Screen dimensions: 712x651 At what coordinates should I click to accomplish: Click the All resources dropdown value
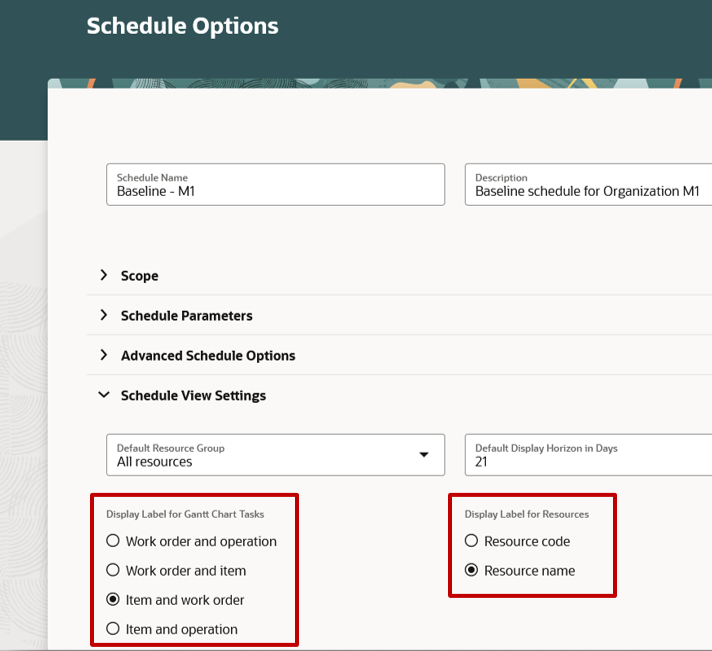point(154,462)
